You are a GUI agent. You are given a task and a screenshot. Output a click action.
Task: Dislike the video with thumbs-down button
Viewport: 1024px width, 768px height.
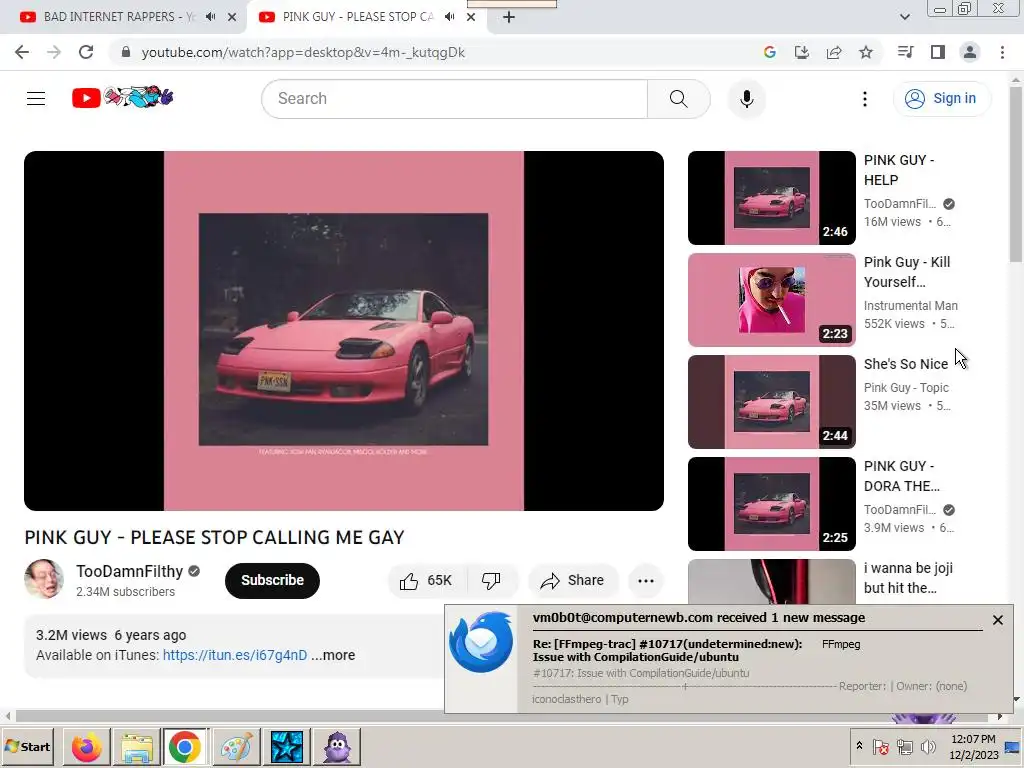pyautogui.click(x=491, y=581)
